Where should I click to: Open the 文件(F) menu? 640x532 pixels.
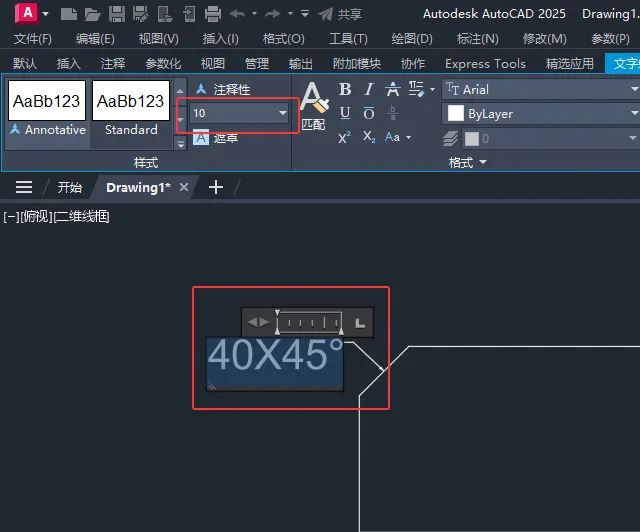coord(33,39)
